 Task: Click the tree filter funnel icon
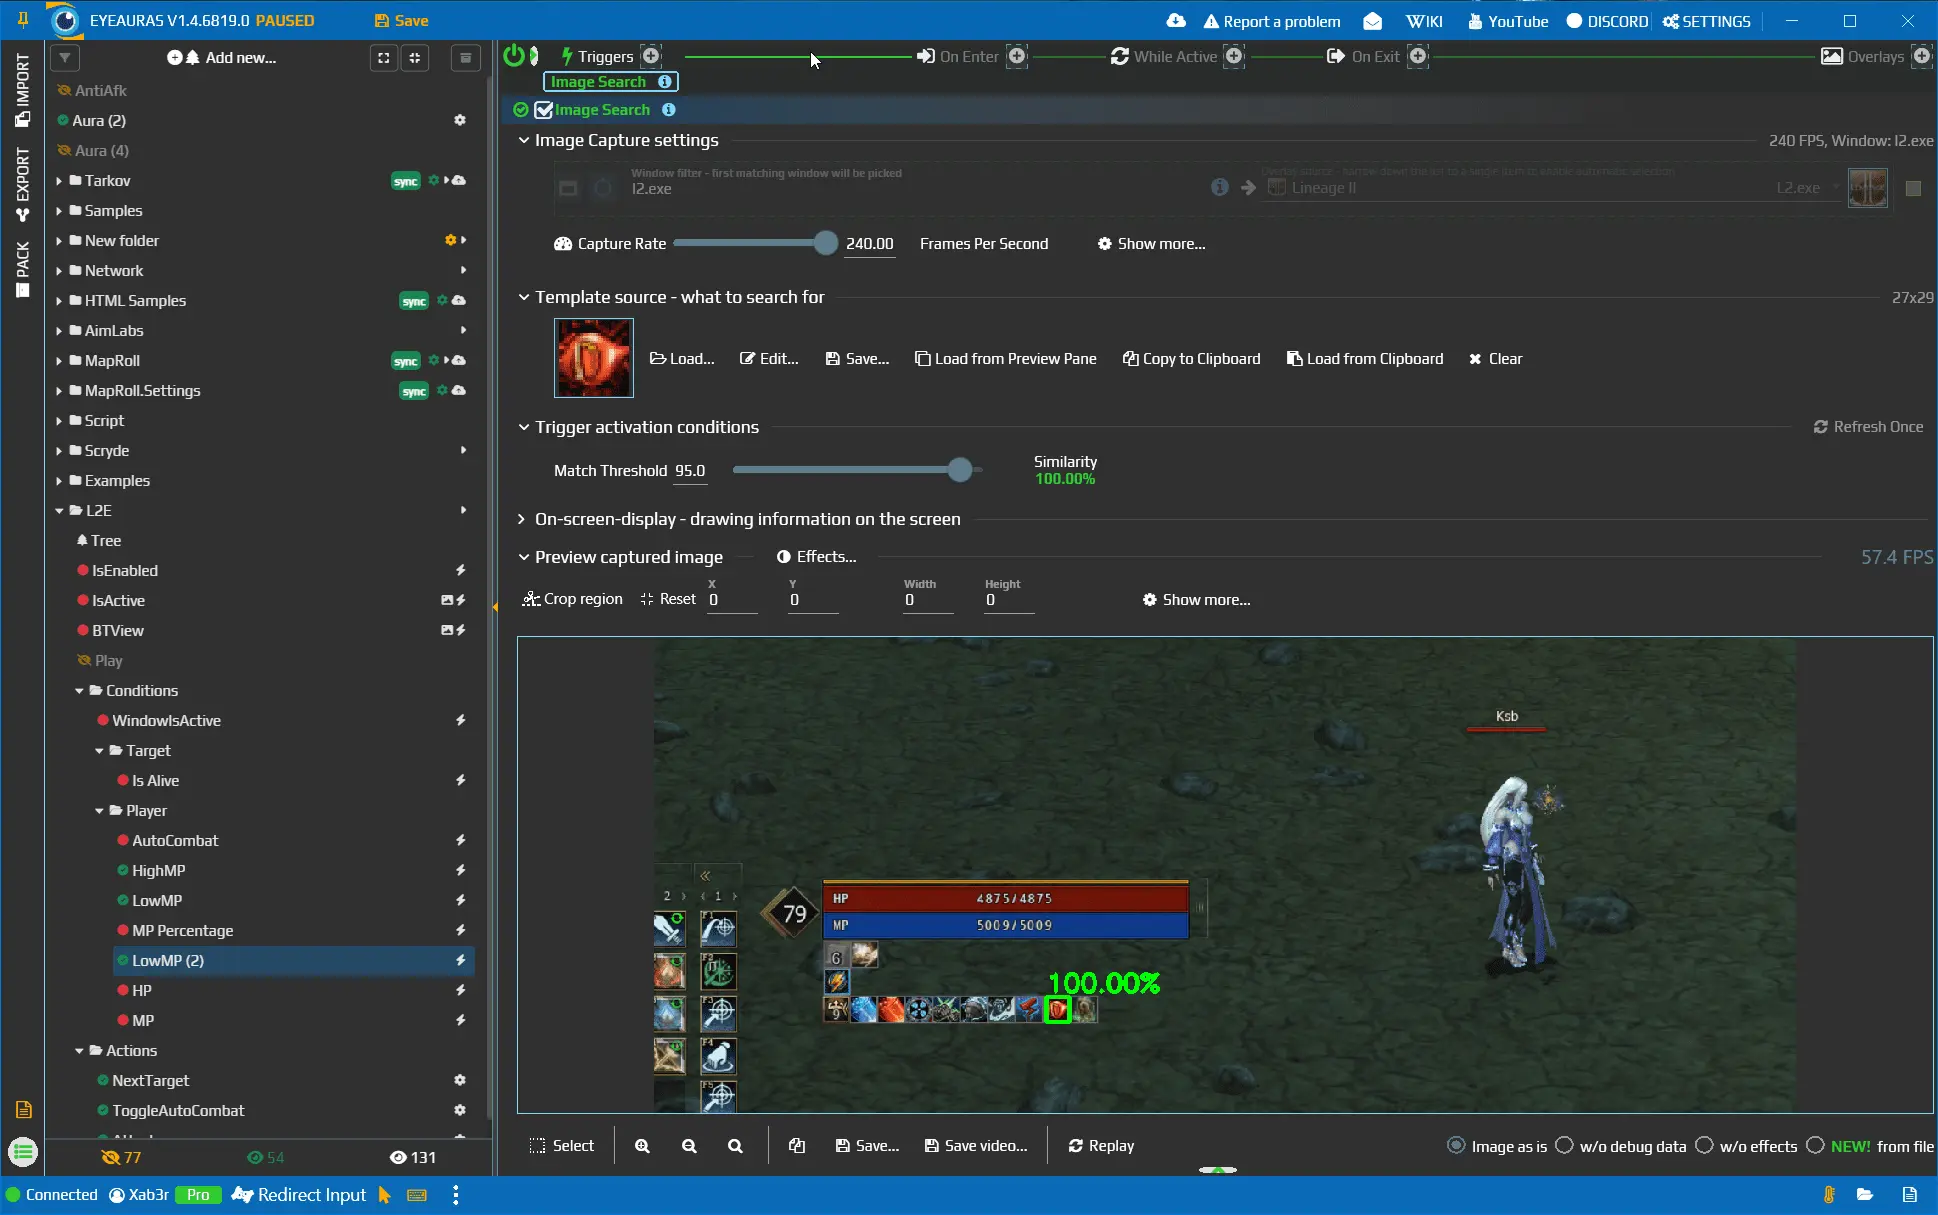click(x=65, y=58)
